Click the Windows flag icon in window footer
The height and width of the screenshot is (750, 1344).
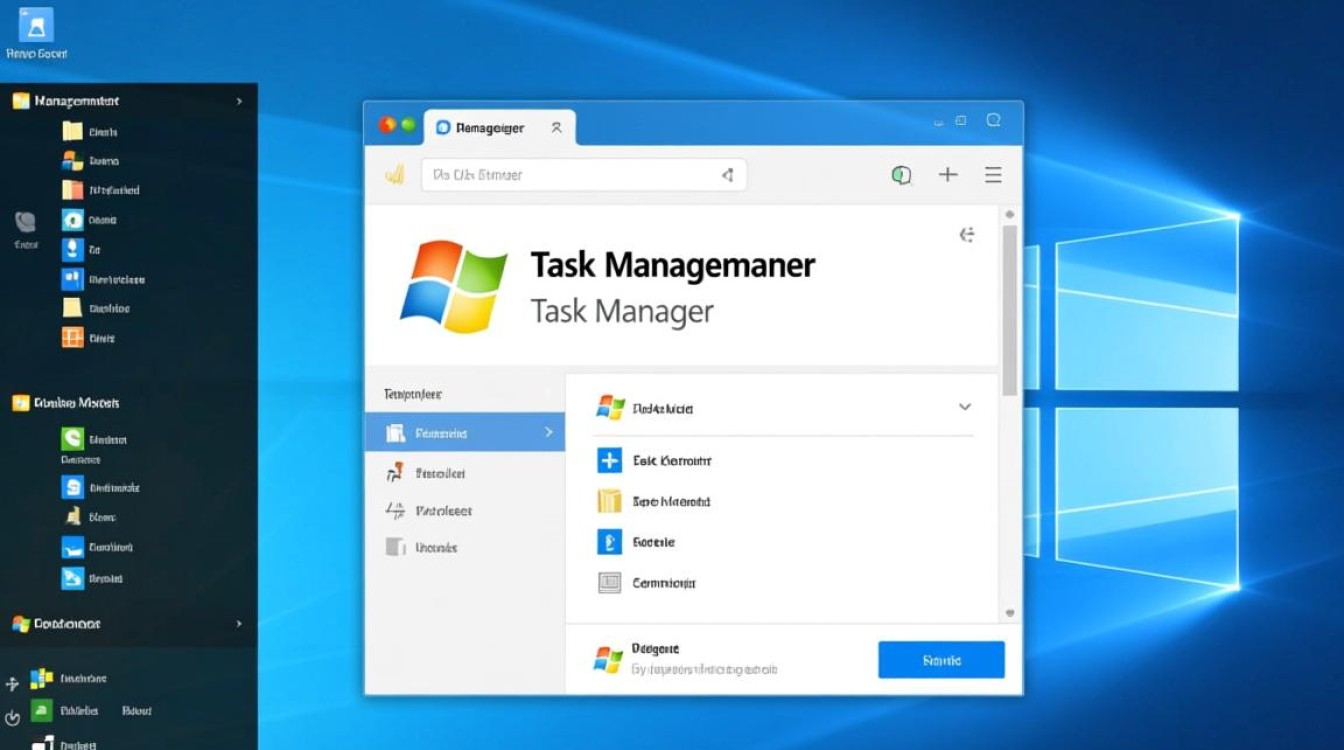[608, 659]
